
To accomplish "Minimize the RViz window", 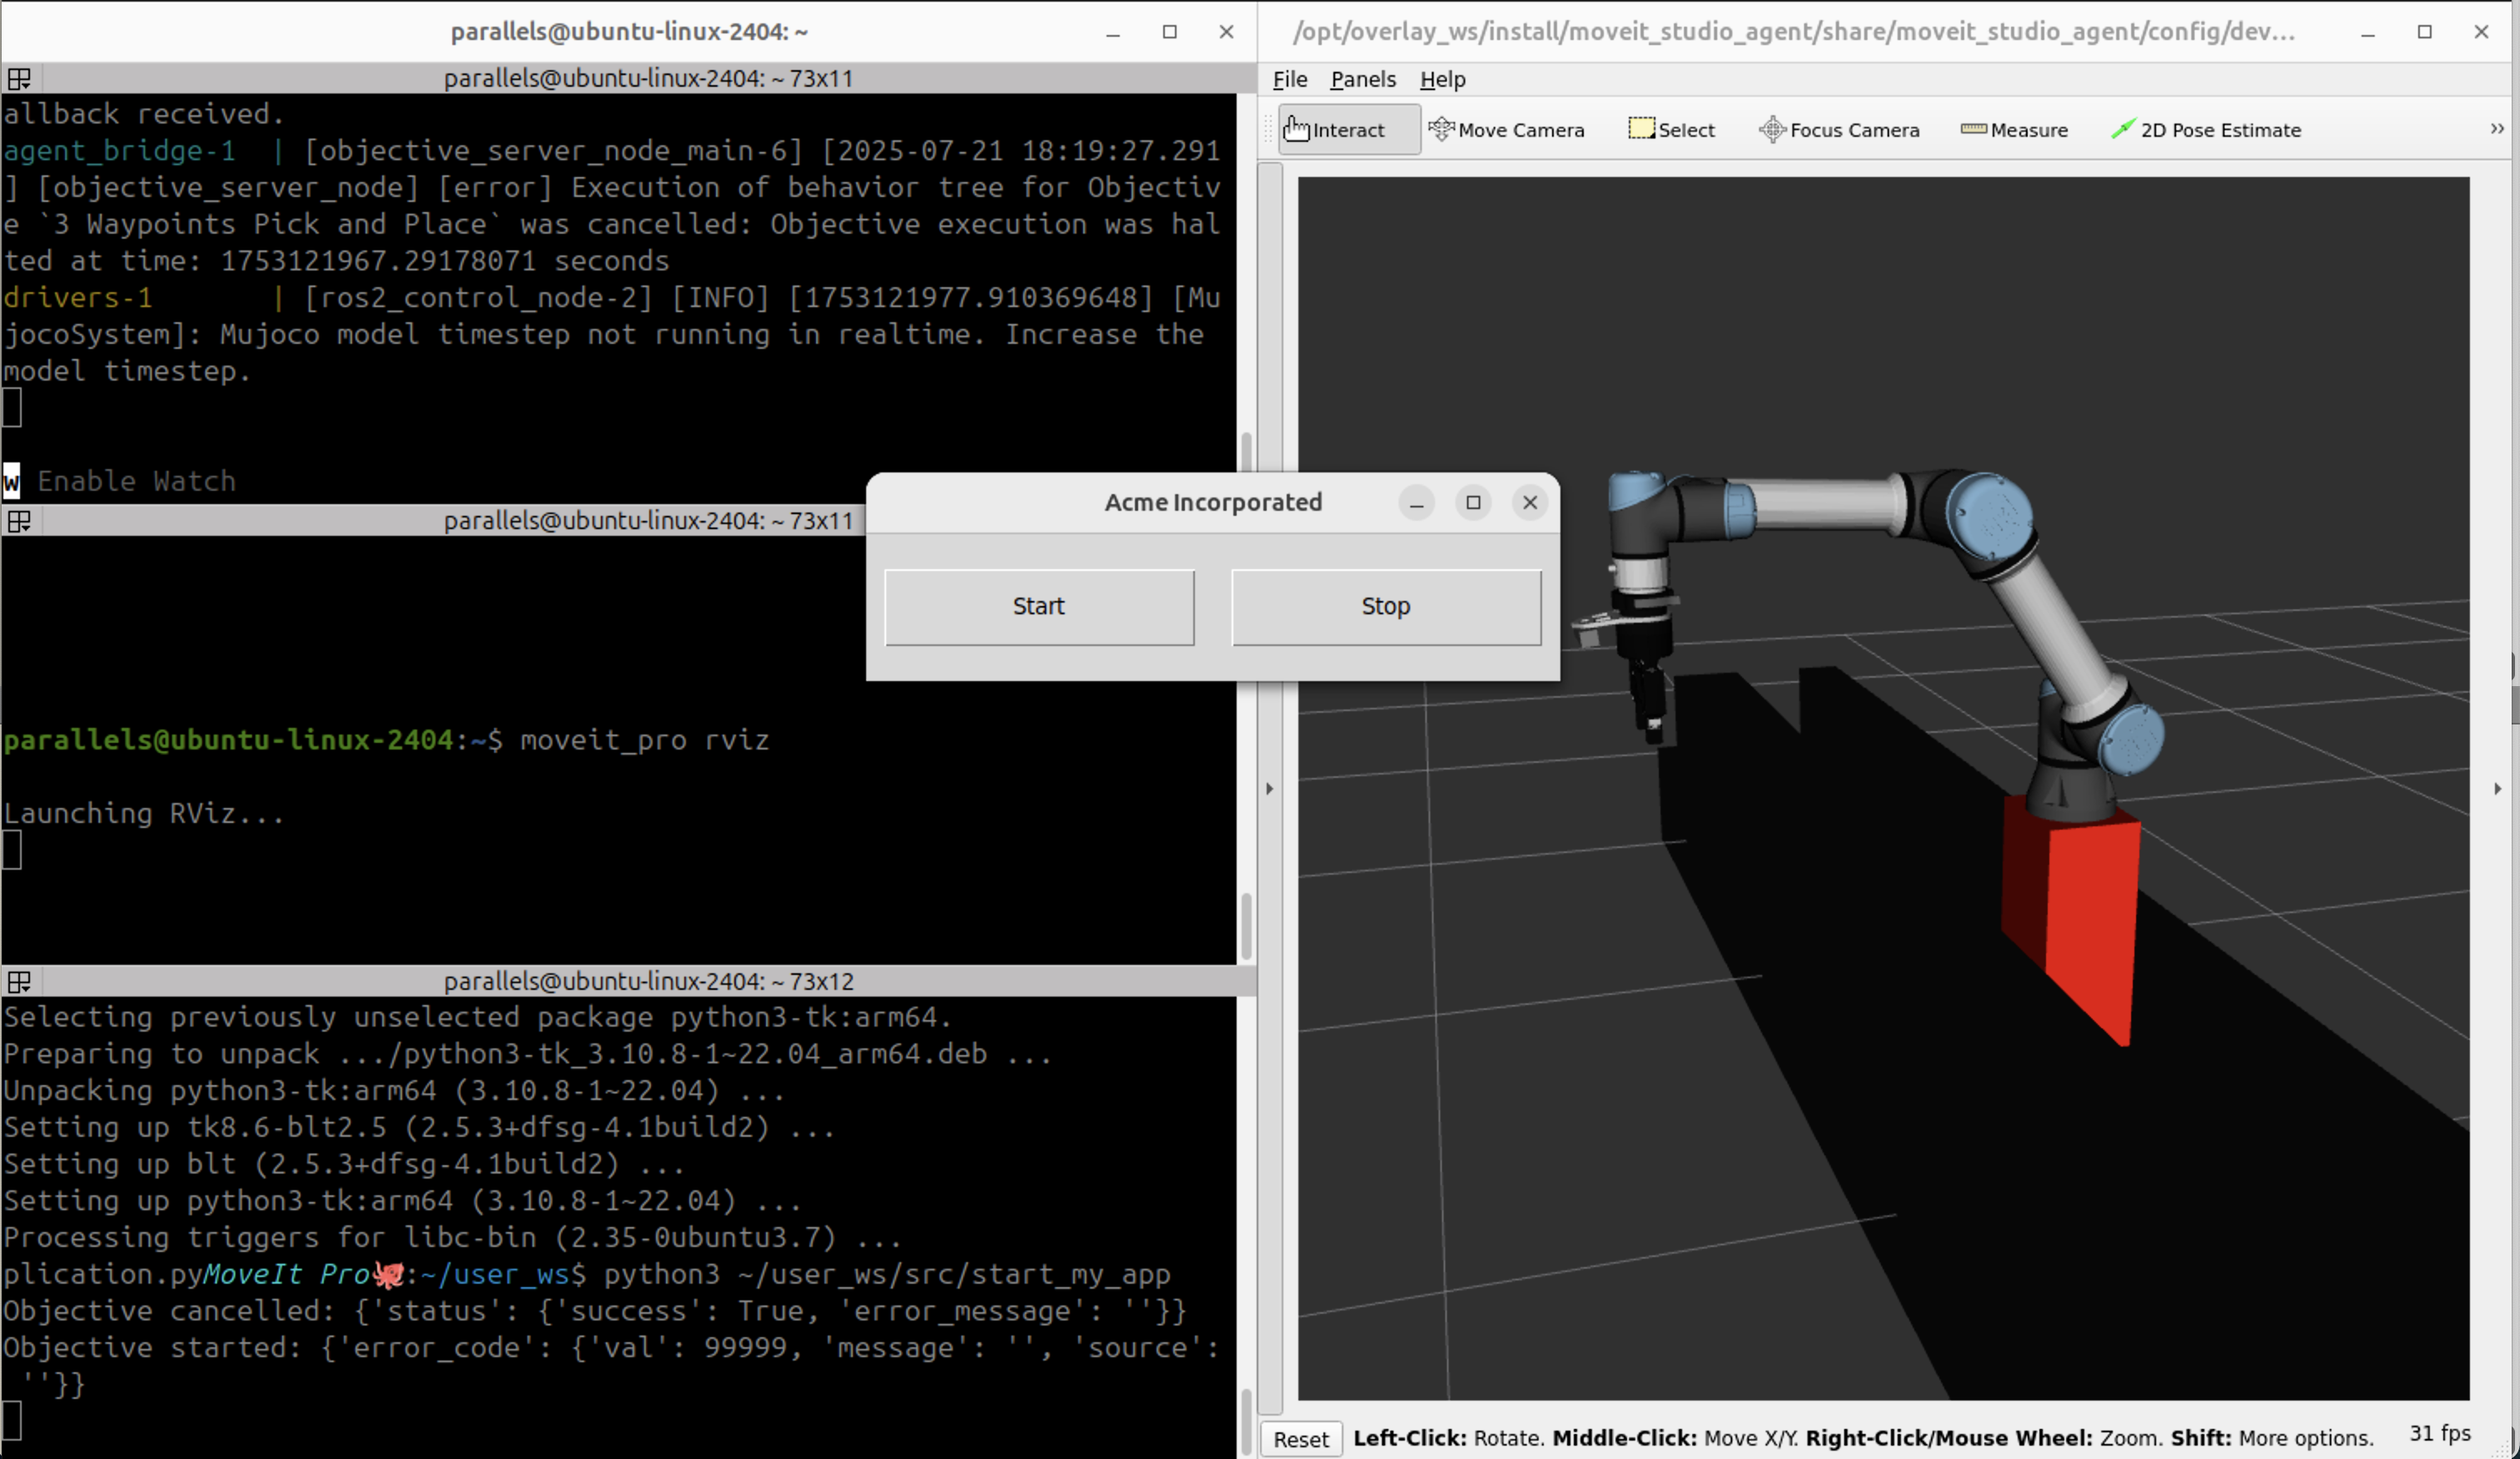I will click(2367, 32).
